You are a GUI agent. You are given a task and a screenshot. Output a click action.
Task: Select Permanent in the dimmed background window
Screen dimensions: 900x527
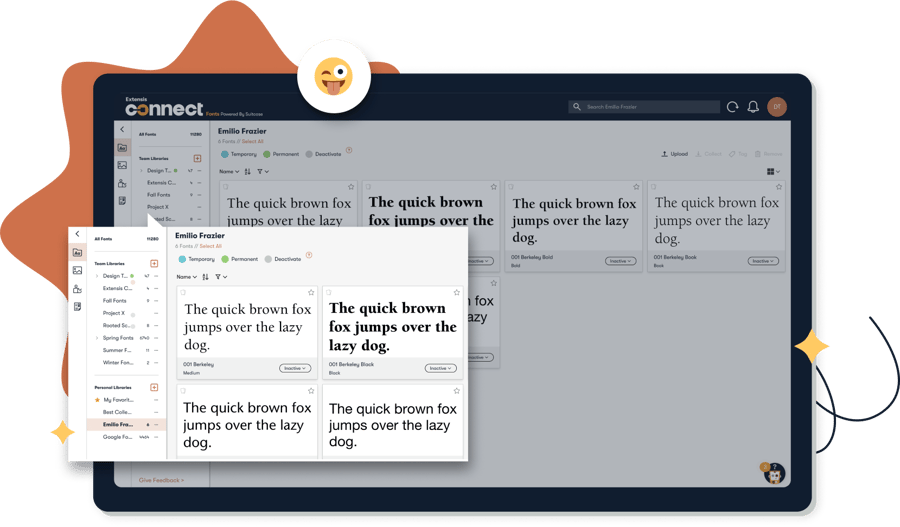pyautogui.click(x=281, y=154)
